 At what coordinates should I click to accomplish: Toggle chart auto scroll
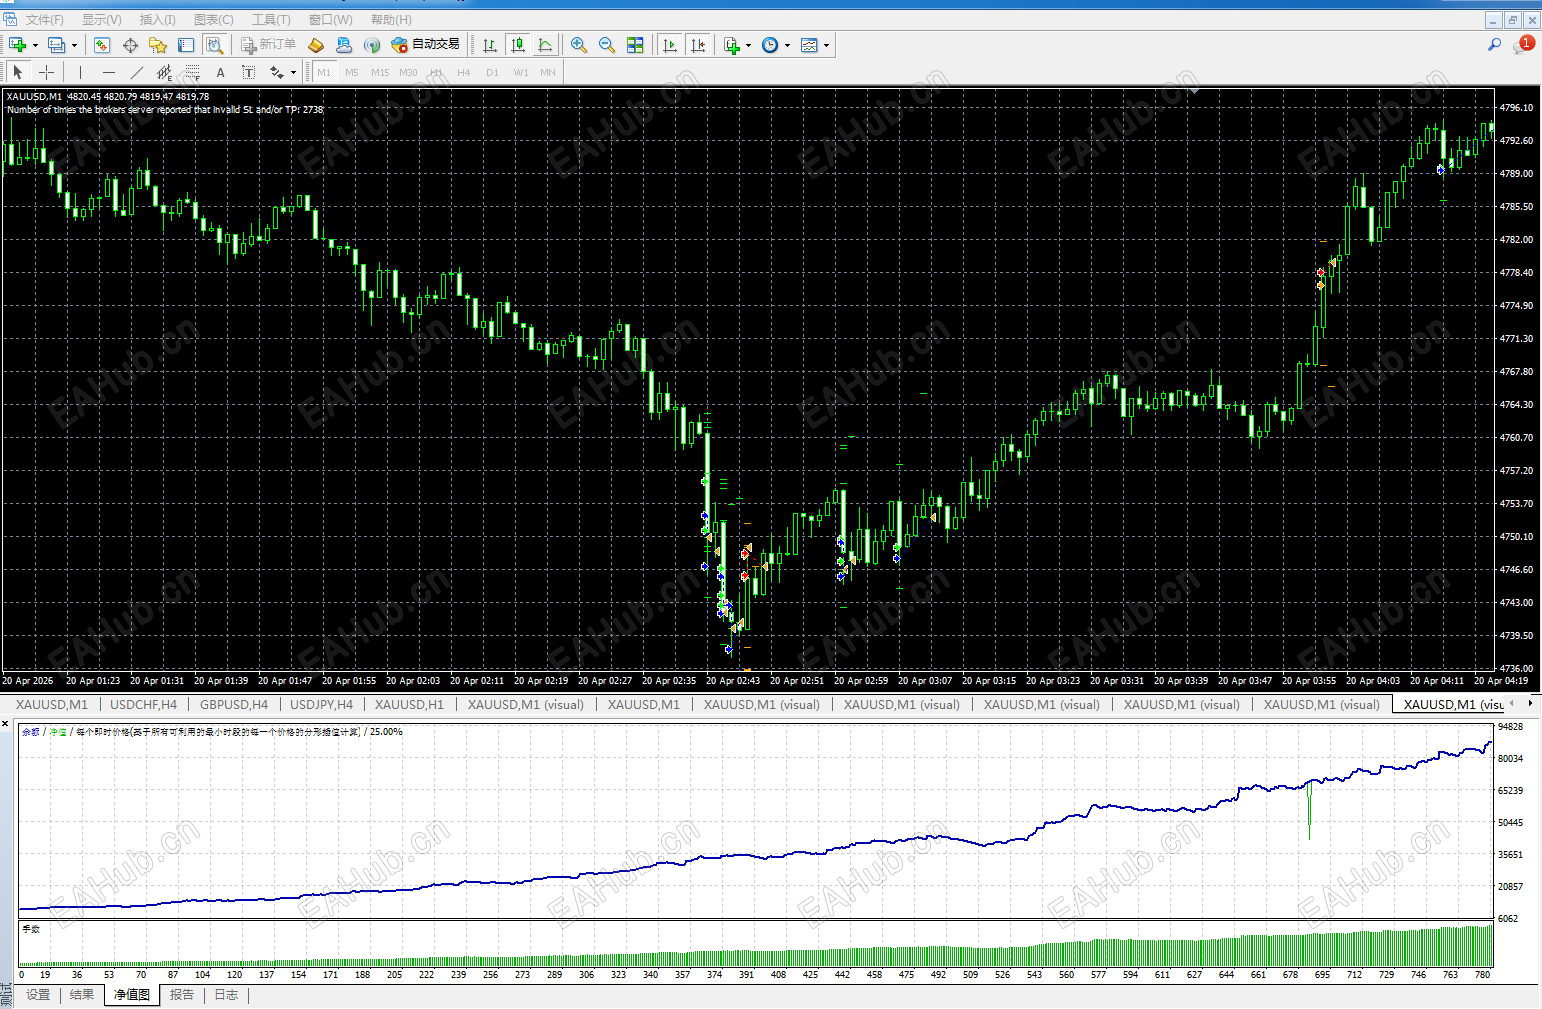(x=670, y=45)
